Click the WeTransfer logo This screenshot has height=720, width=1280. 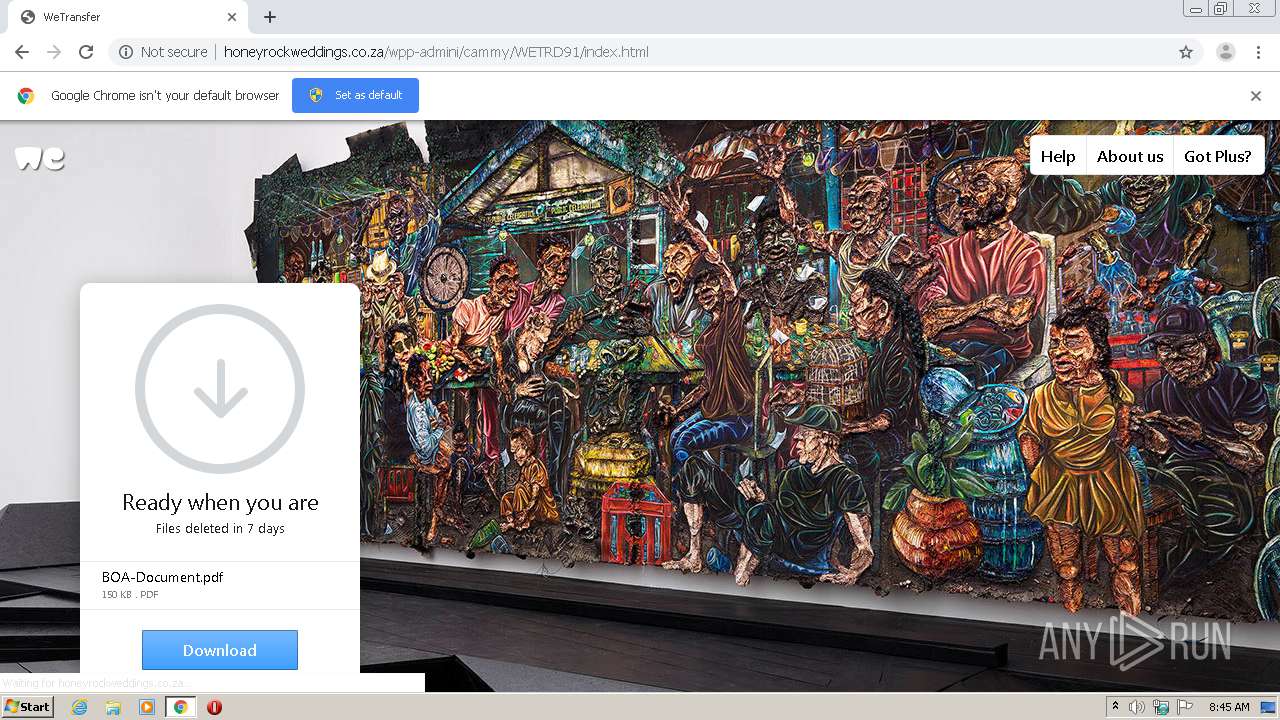coord(40,158)
